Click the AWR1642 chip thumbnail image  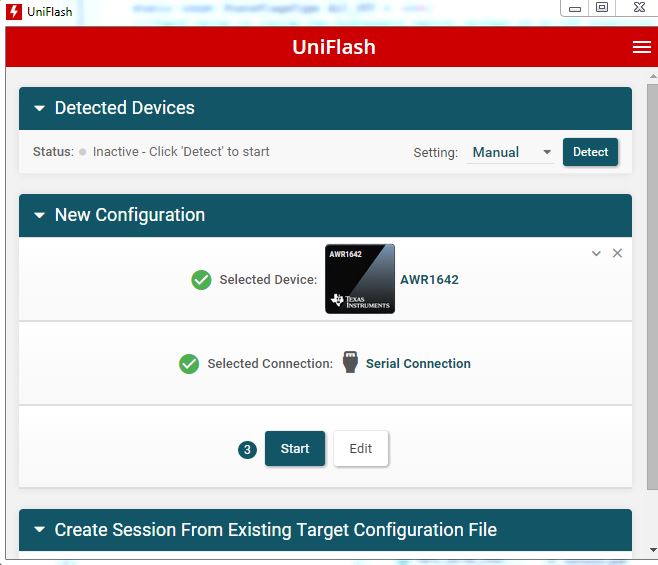[x=360, y=279]
